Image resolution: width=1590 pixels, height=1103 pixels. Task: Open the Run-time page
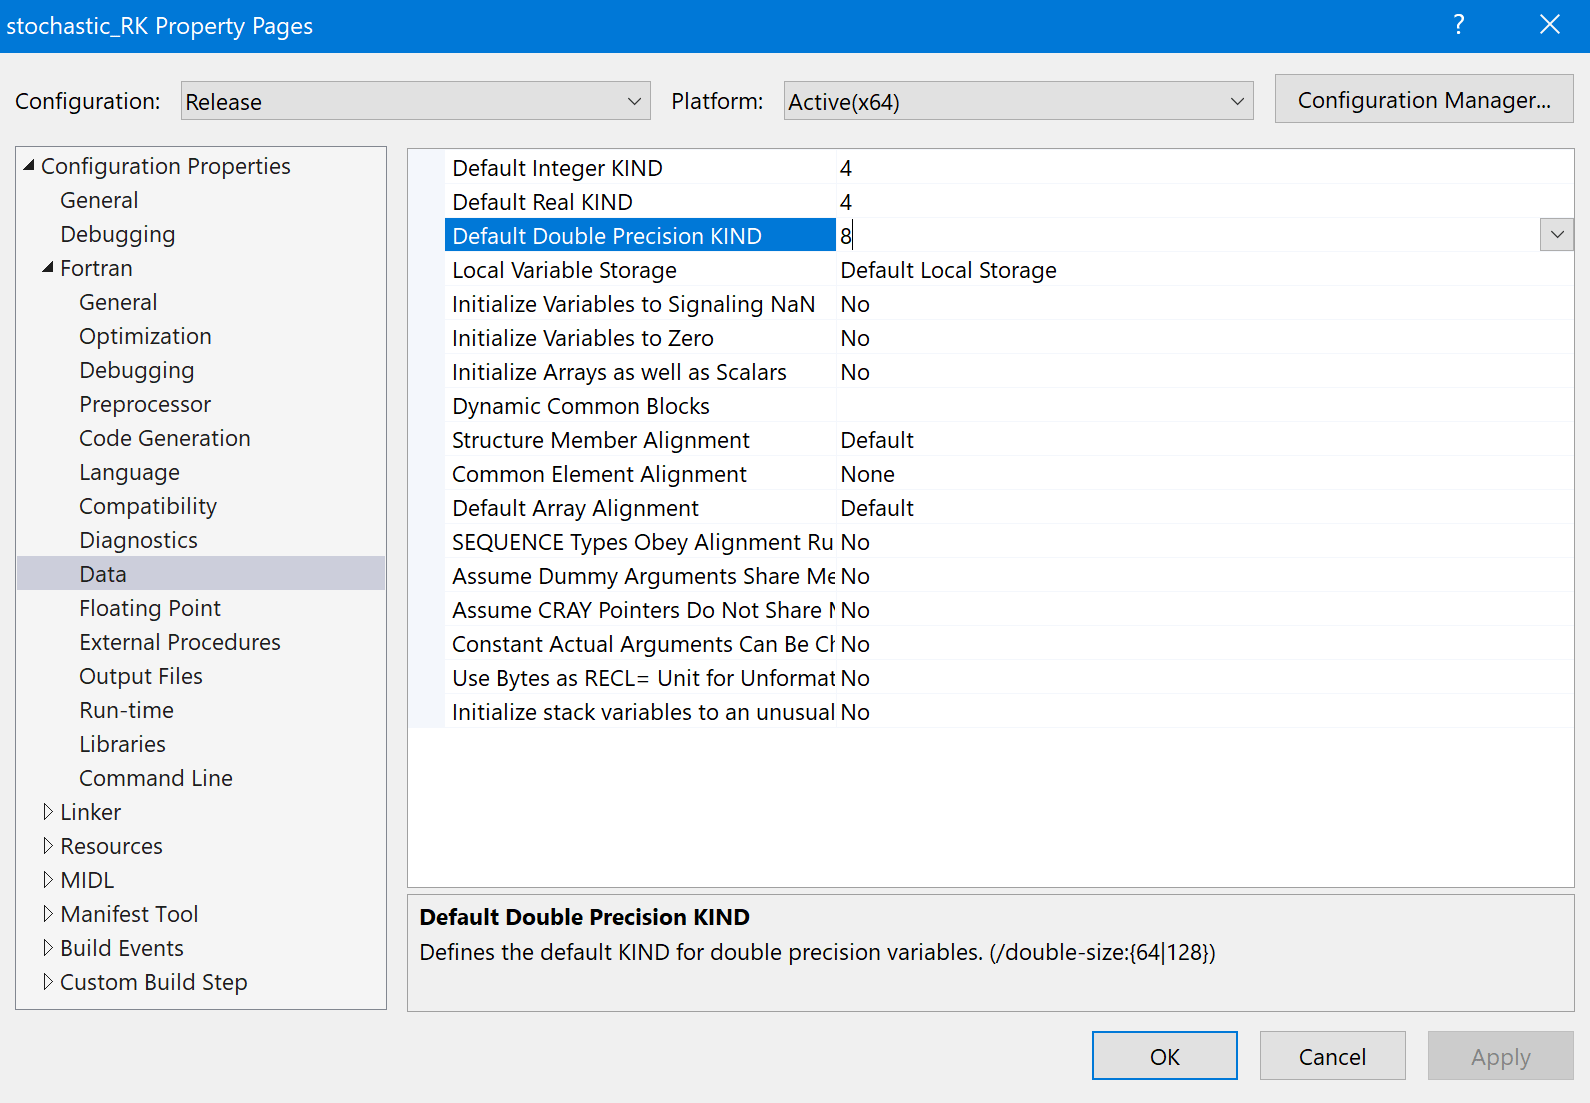tap(126, 710)
